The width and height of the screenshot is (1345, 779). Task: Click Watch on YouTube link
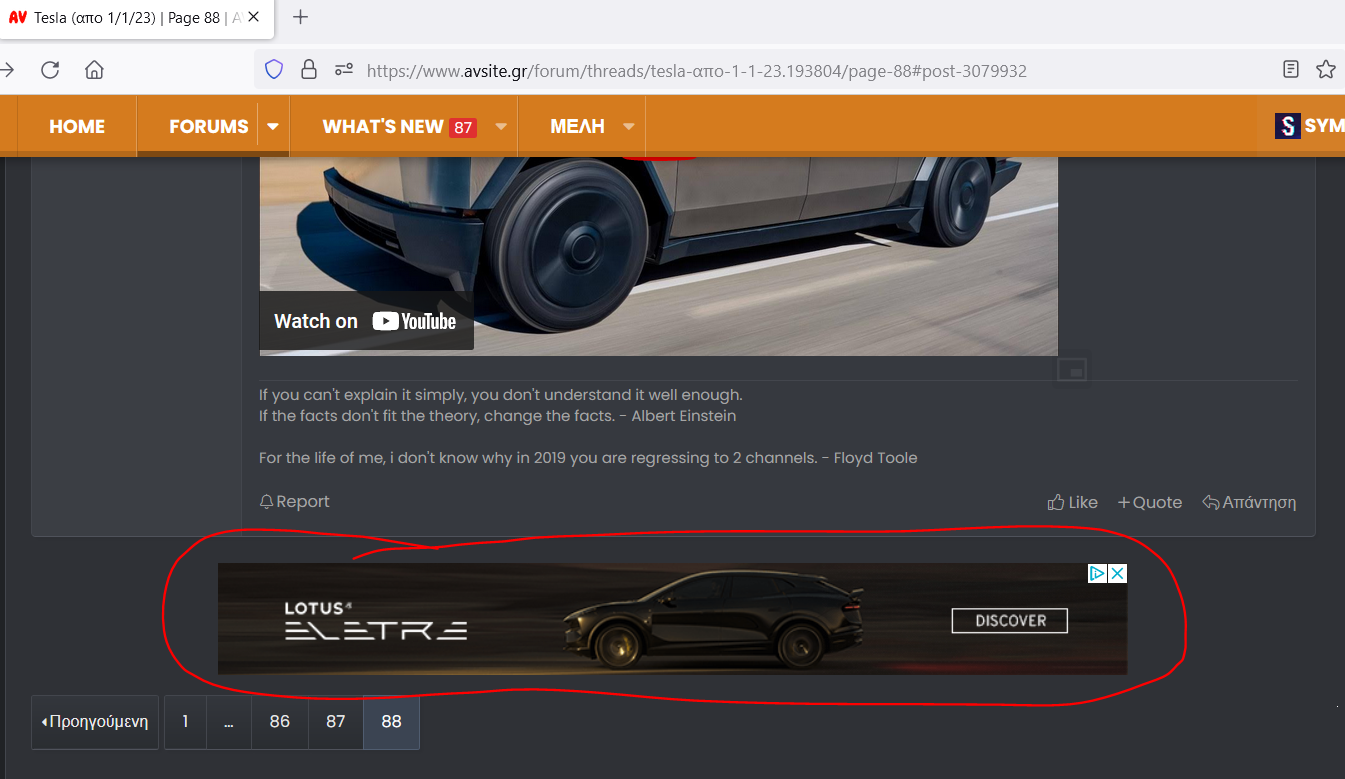pos(366,321)
